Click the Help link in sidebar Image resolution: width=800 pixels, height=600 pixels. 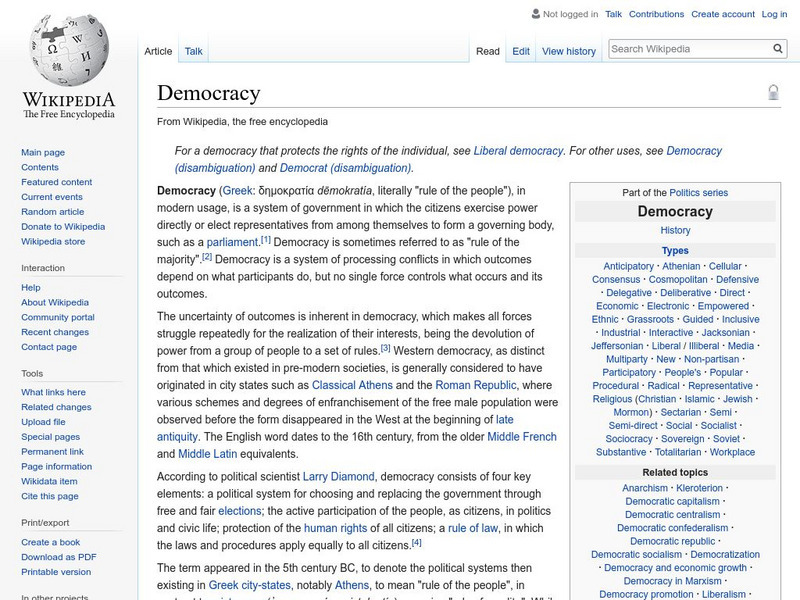(31, 287)
